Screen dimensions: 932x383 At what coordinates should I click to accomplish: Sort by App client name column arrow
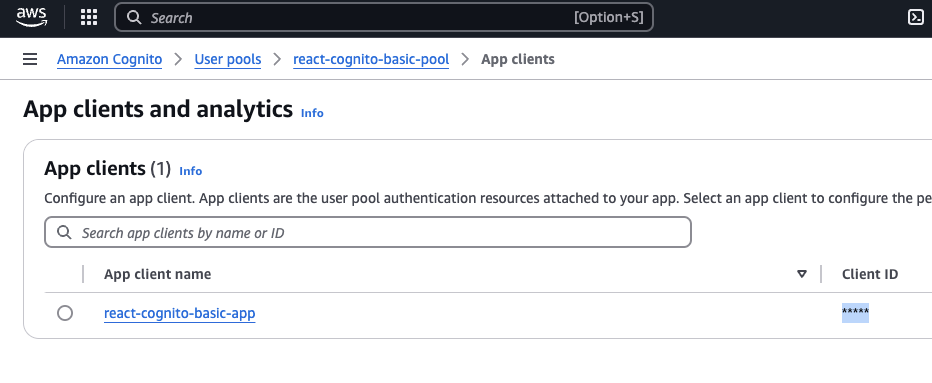click(802, 274)
